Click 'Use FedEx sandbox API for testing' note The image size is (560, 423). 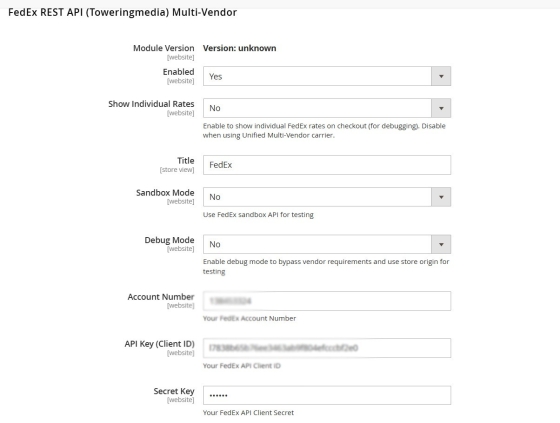258,215
